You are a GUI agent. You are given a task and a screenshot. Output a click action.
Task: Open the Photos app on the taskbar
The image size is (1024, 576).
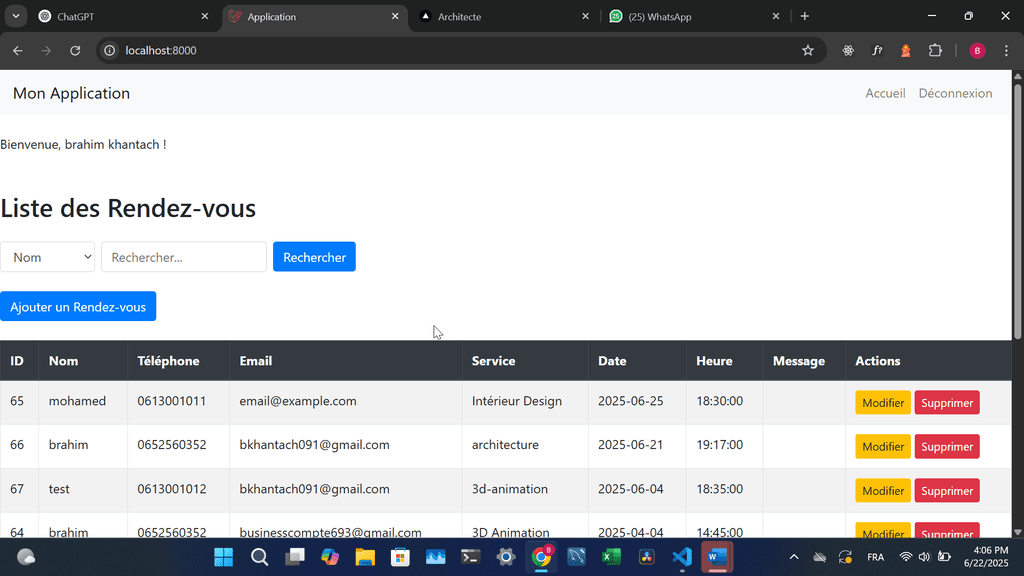tap(436, 557)
